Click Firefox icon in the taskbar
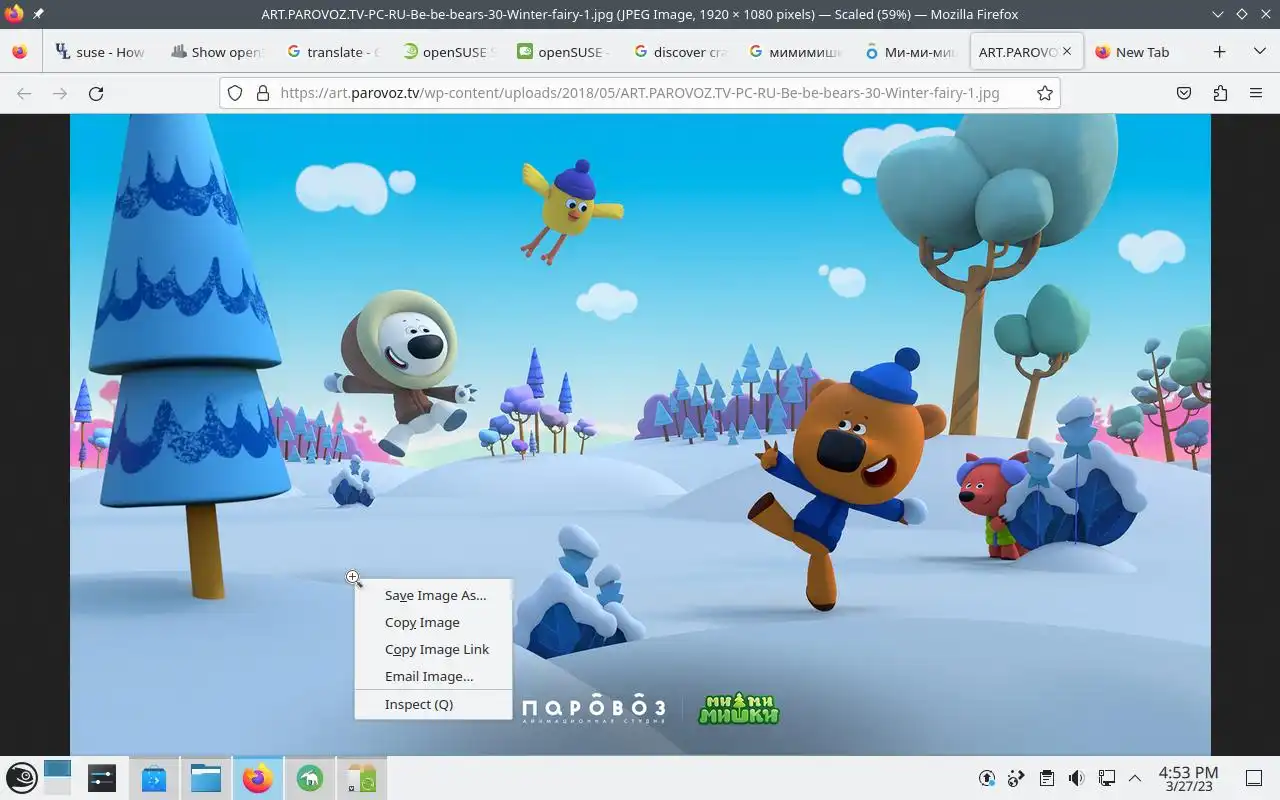This screenshot has height=800, width=1280. [x=258, y=778]
